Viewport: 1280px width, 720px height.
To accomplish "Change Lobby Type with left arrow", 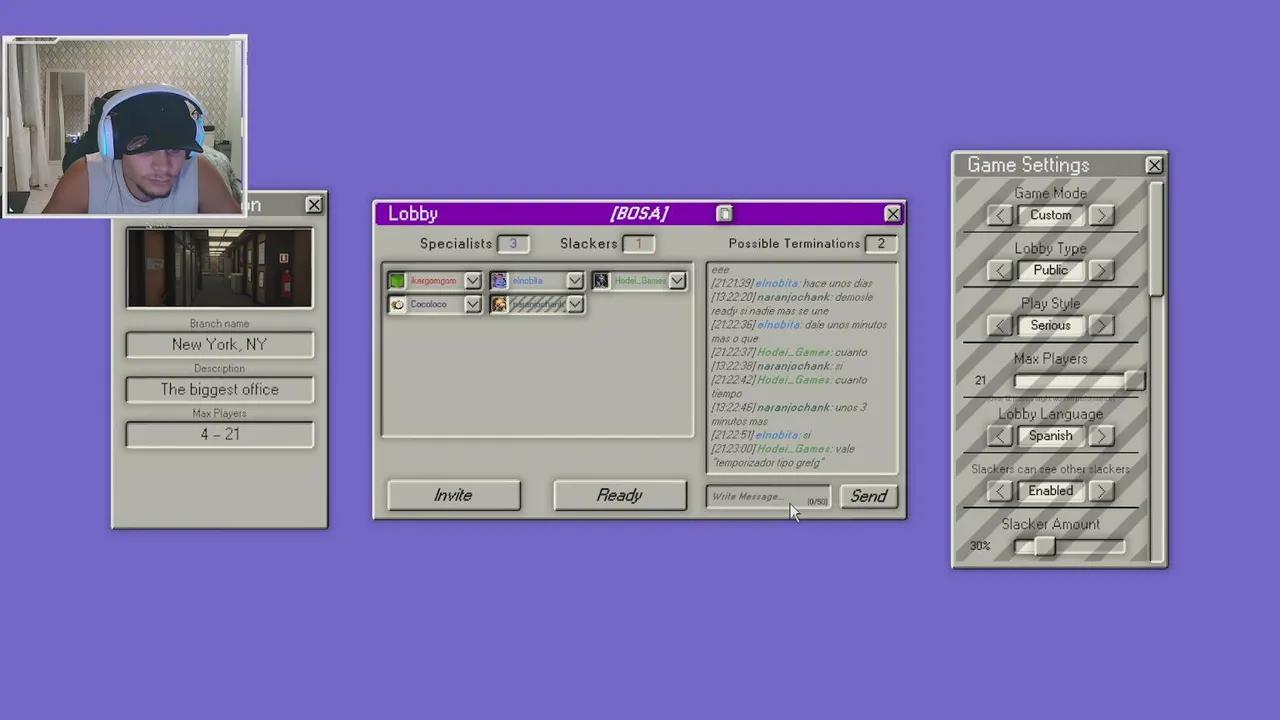I will click(x=1000, y=270).
